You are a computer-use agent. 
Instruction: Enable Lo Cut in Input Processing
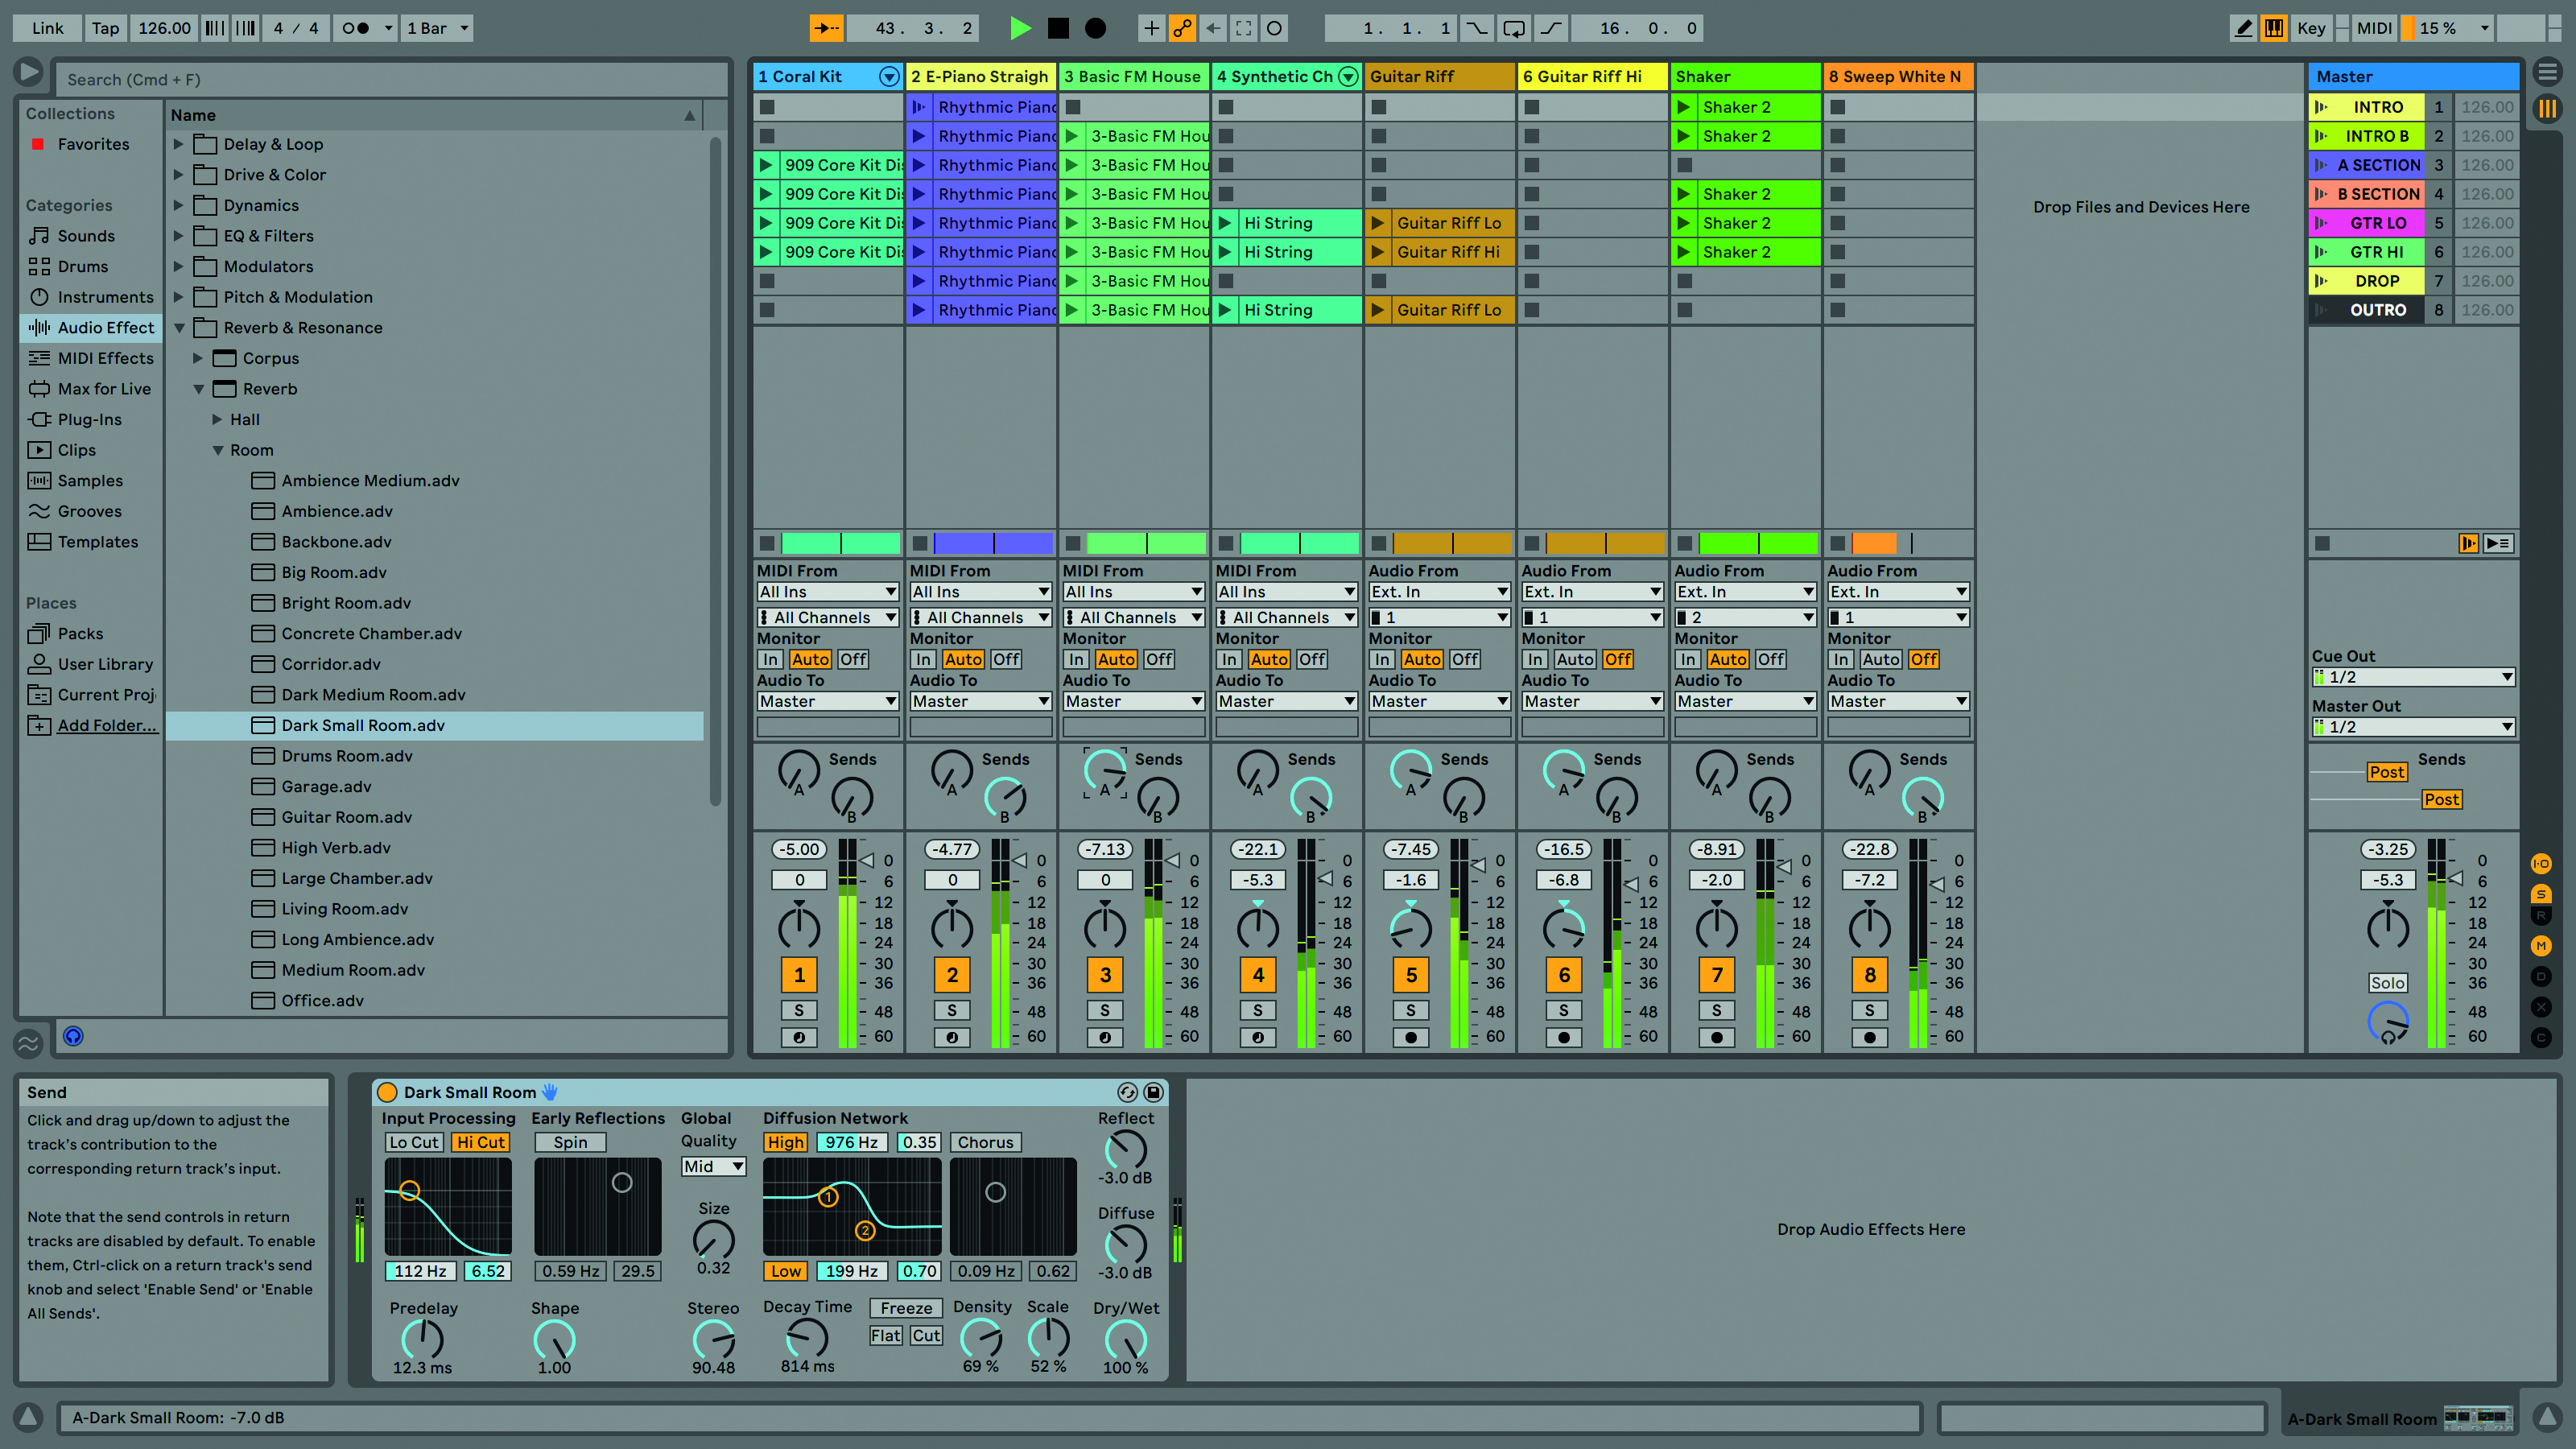click(414, 1142)
